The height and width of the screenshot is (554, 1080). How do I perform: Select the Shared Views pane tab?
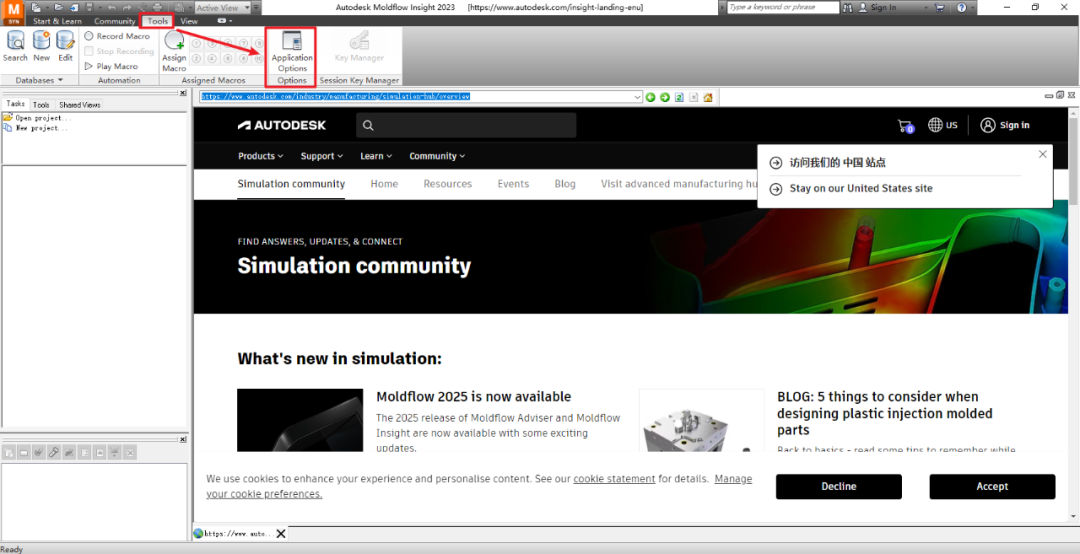pyautogui.click(x=80, y=105)
